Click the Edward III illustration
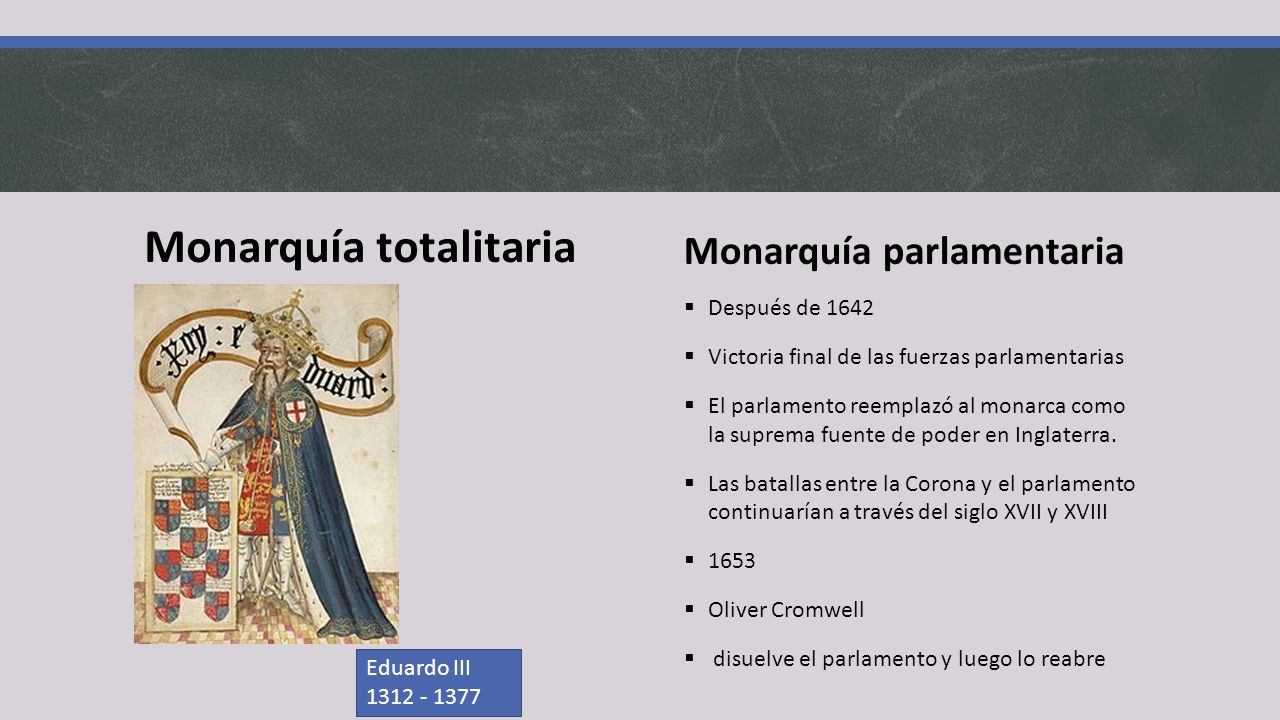1280x720 pixels. pos(266,463)
